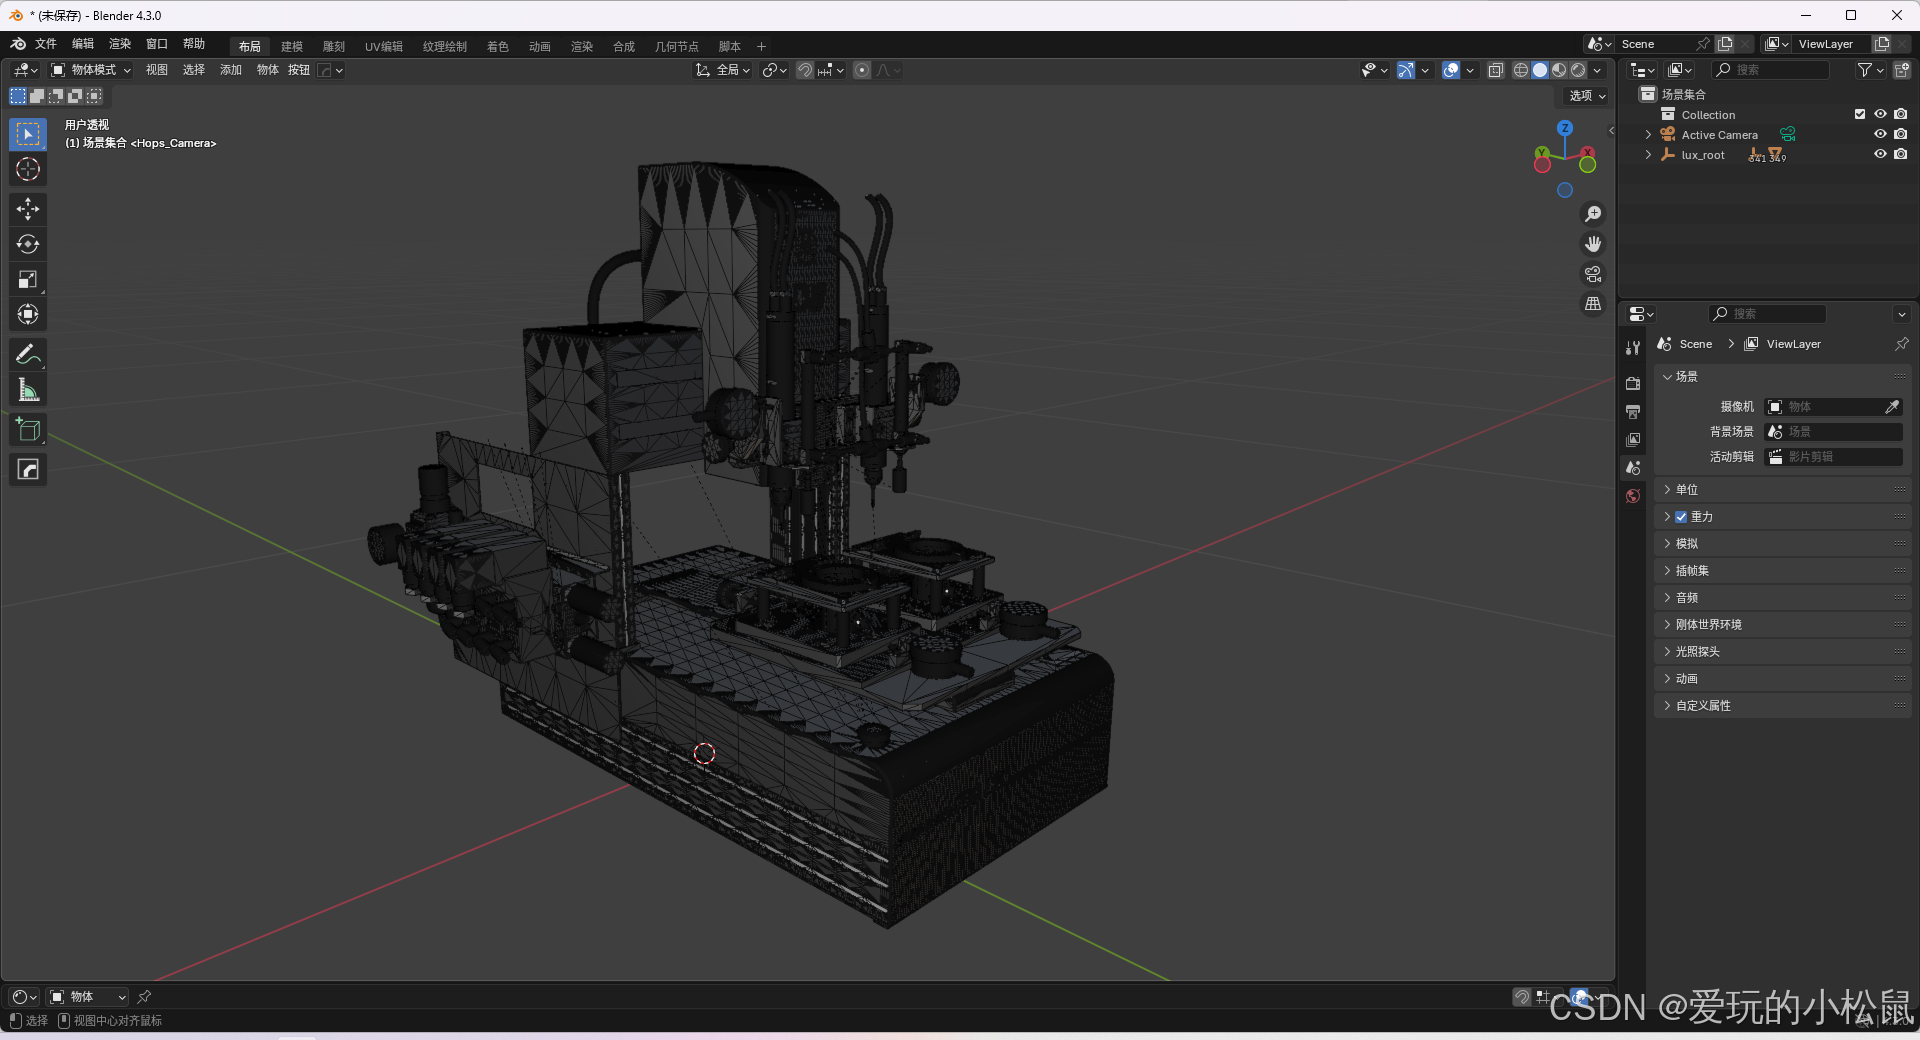Screen dimensions: 1920x1040
Task: Hide Collection using its eye icon
Action: 1880,114
